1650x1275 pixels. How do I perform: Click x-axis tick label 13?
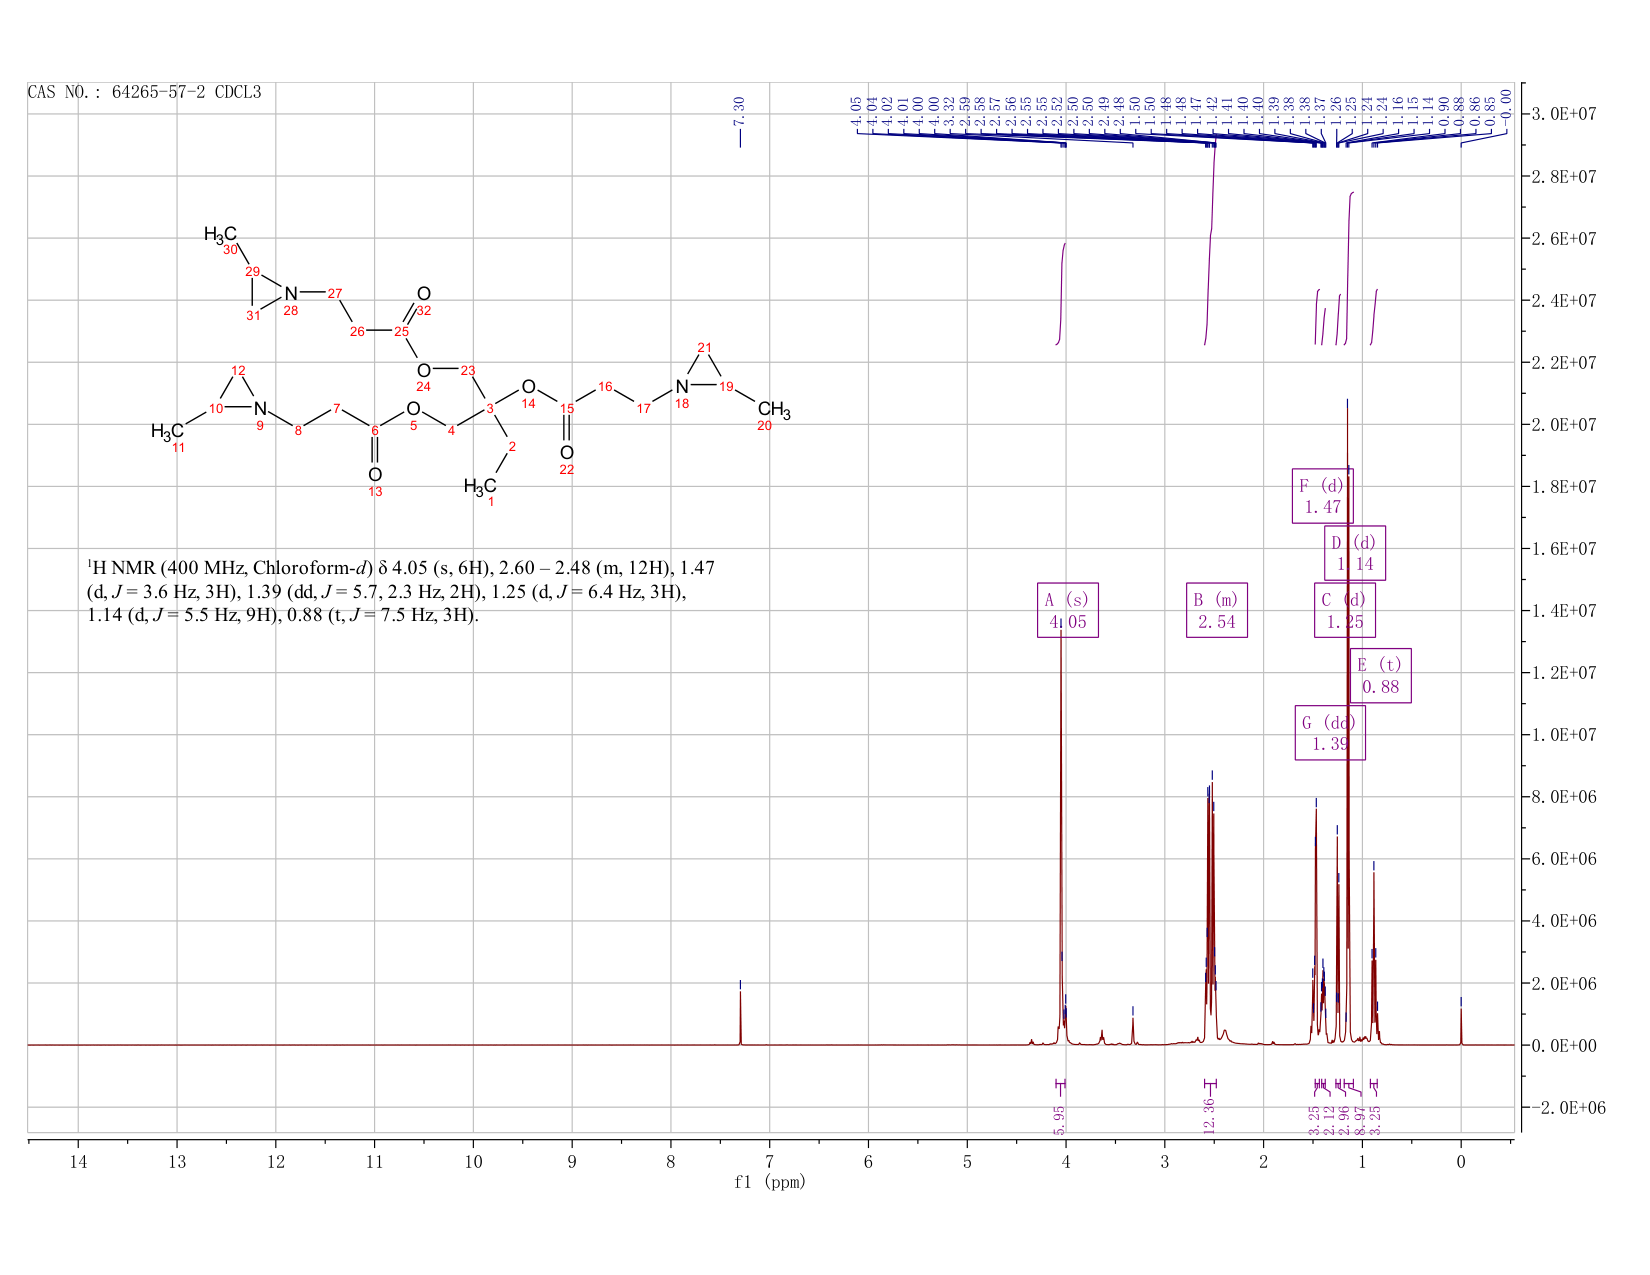point(177,1162)
